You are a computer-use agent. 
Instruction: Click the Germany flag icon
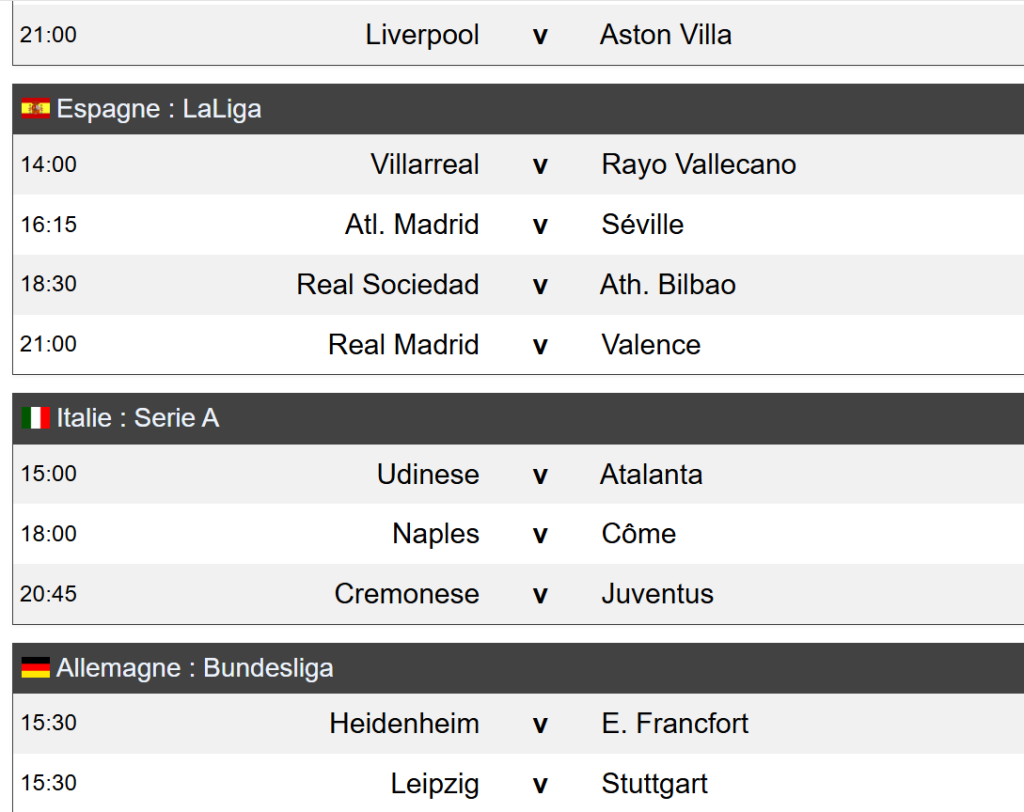click(36, 668)
